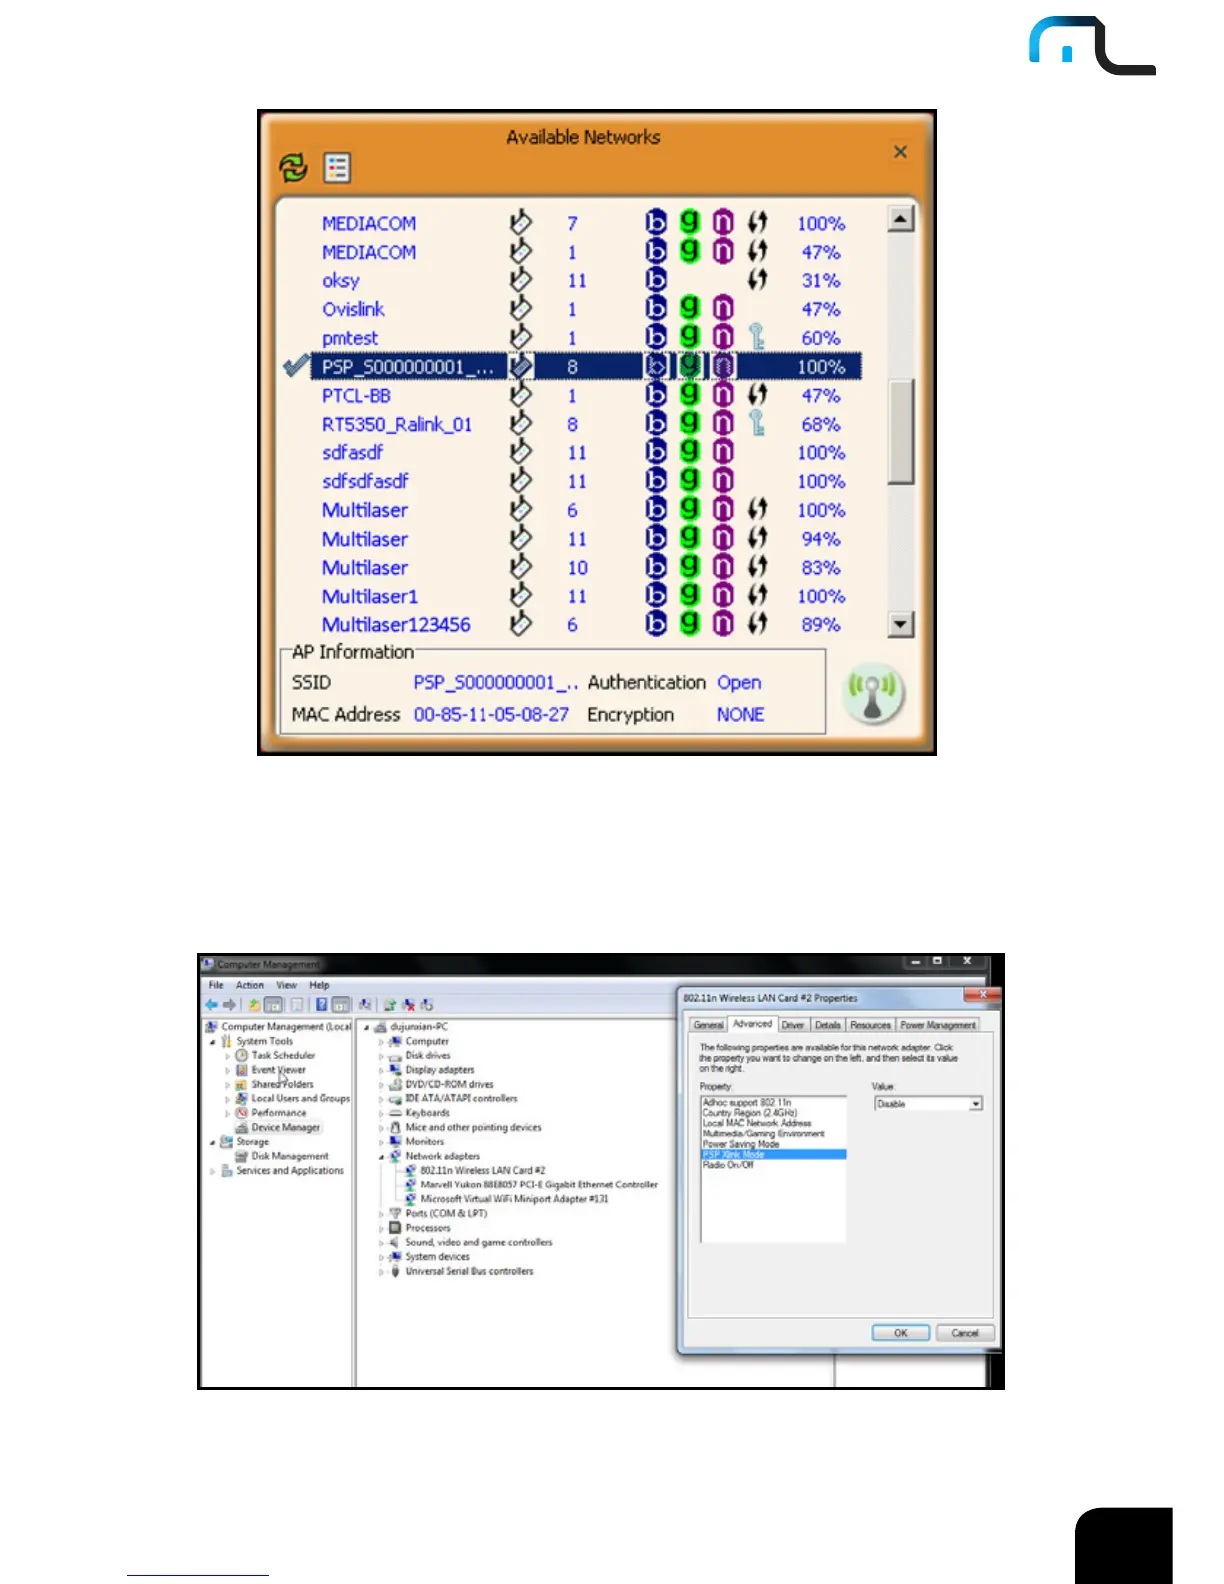
Task: Refresh the Available Networks list
Action: pos(293,167)
